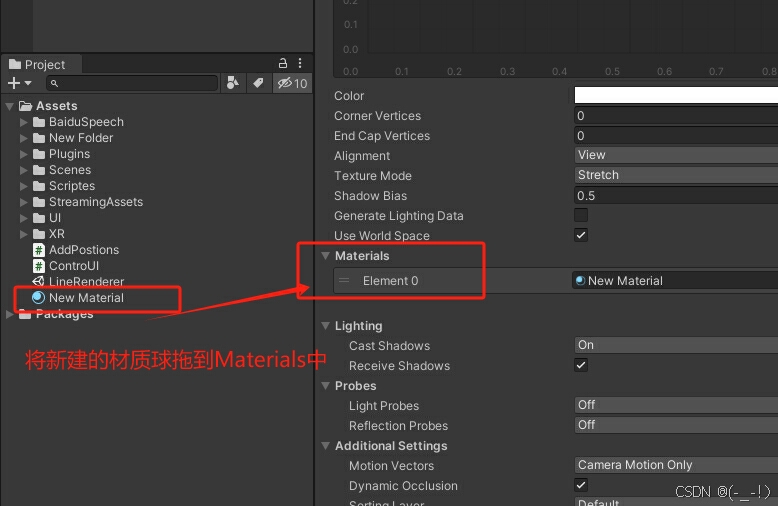Select the AddPostions script icon
778x506 pixels.
(39, 250)
